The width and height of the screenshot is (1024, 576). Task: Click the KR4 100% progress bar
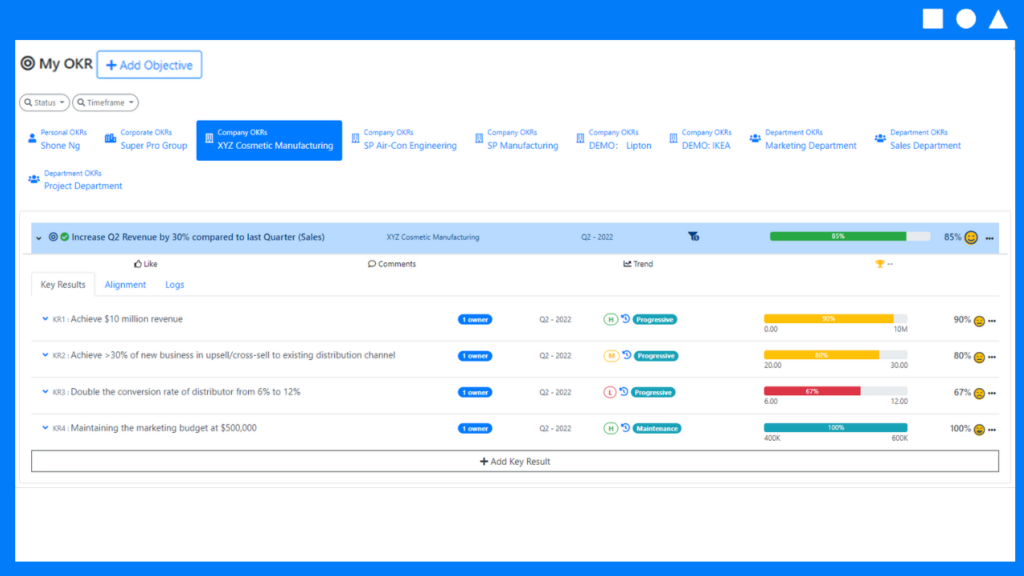835,428
